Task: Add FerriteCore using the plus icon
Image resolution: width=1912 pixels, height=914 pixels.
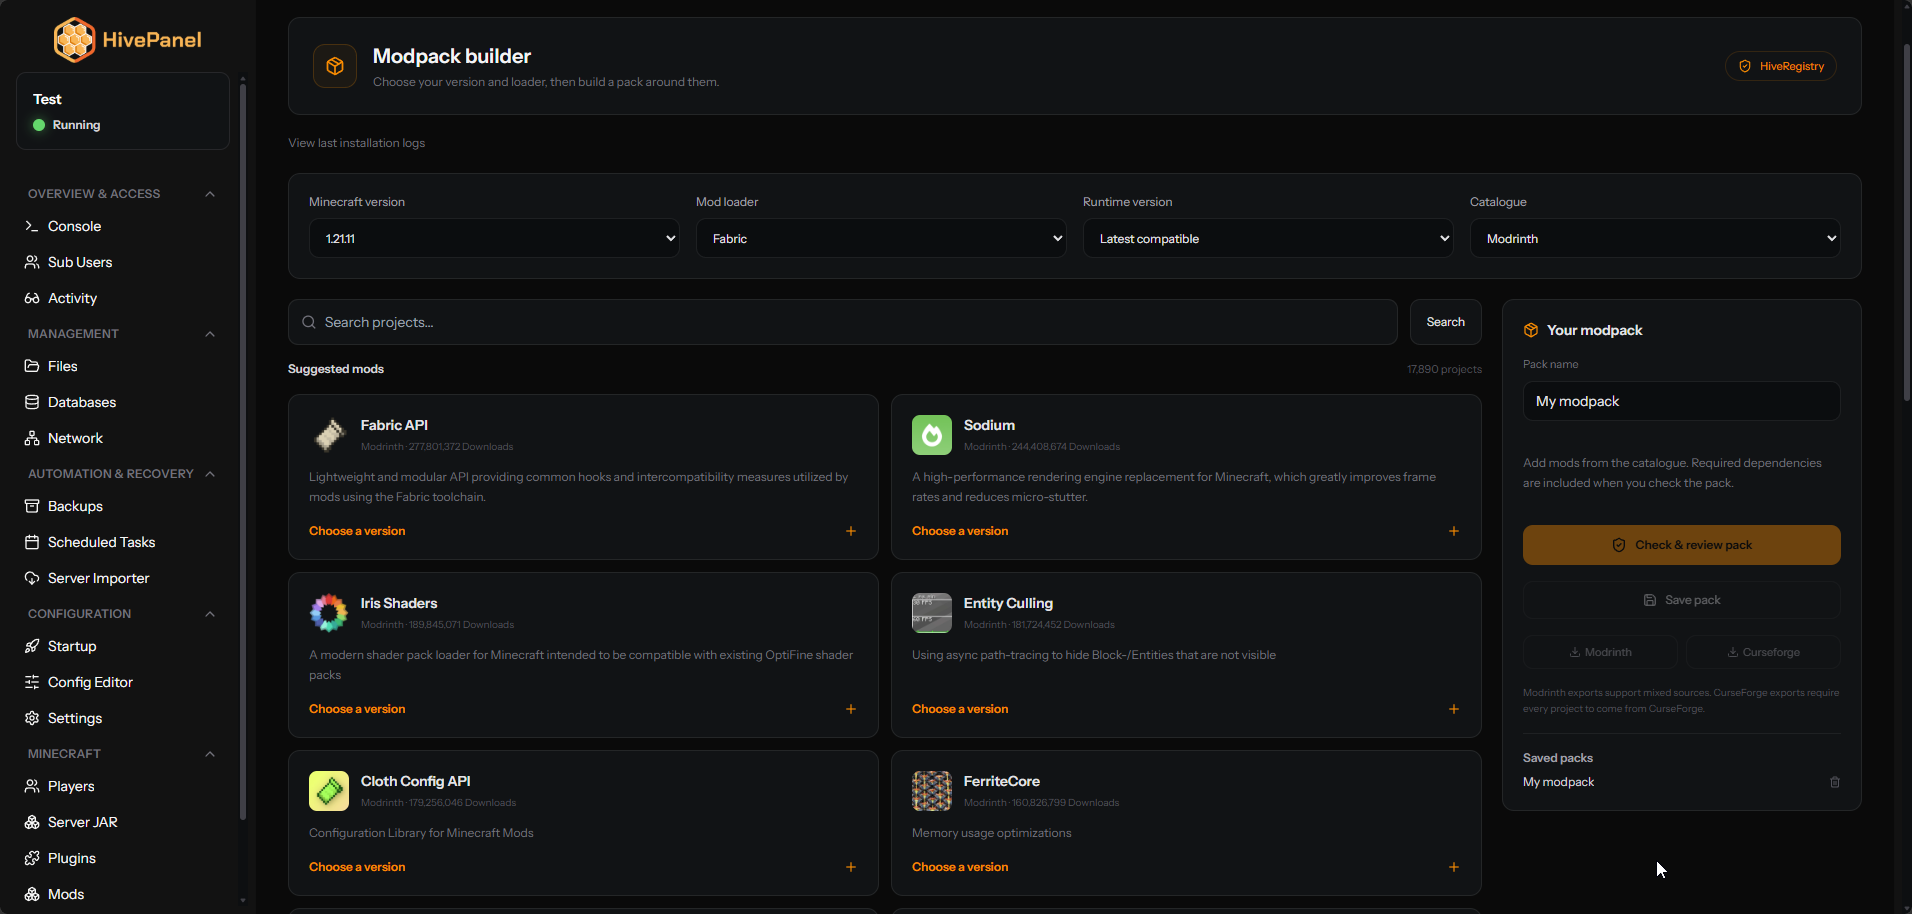Action: coord(1454,867)
